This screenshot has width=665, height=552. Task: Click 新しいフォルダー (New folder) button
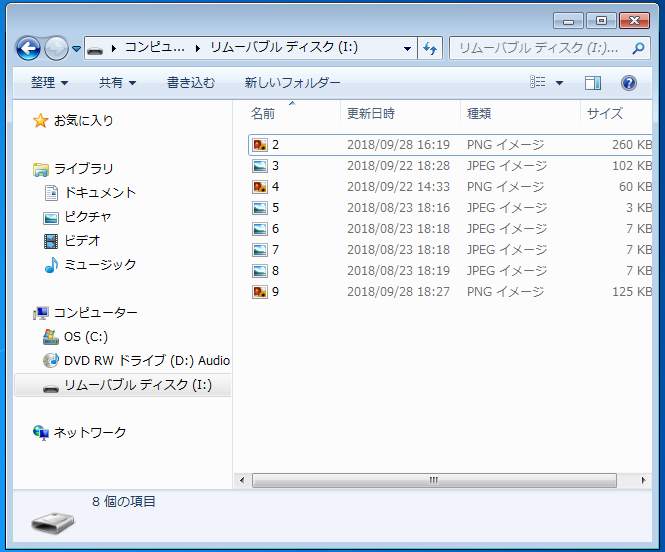pyautogui.click(x=292, y=83)
